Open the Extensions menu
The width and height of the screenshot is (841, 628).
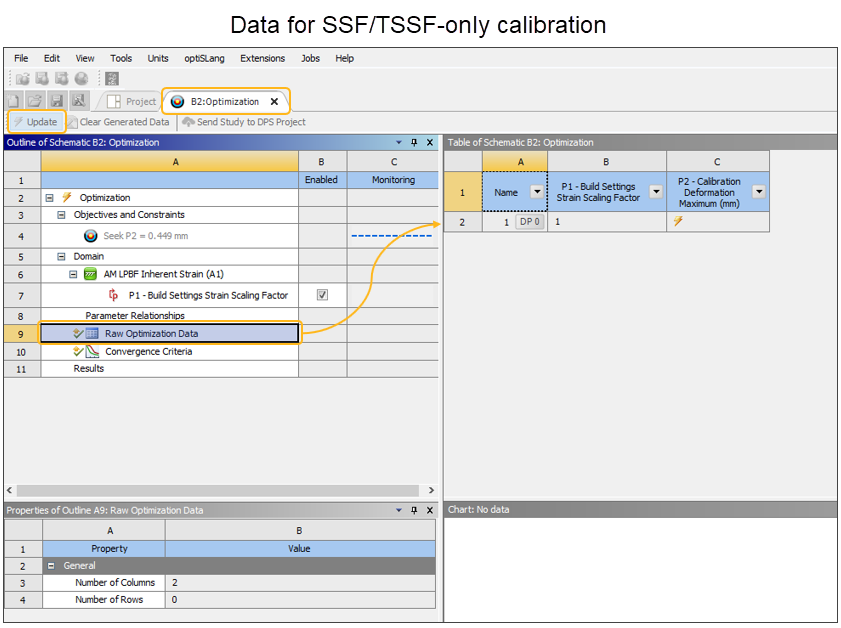[262, 58]
